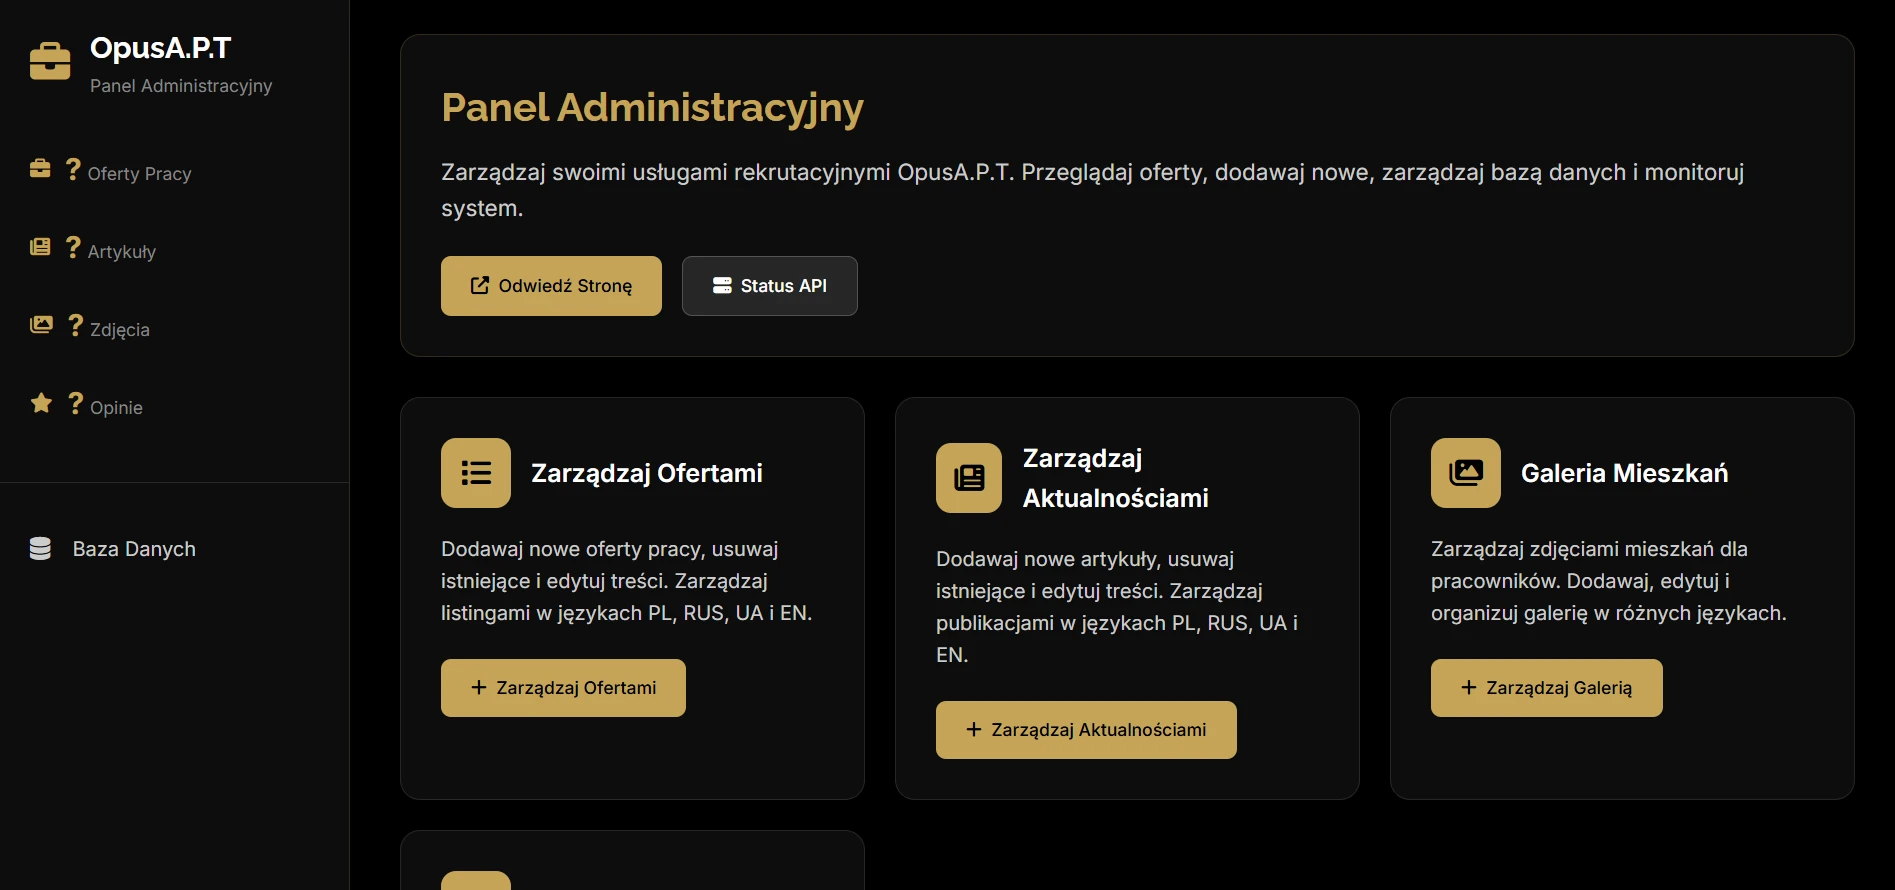Click the Galeria Mieszkań card heading

tap(1624, 473)
